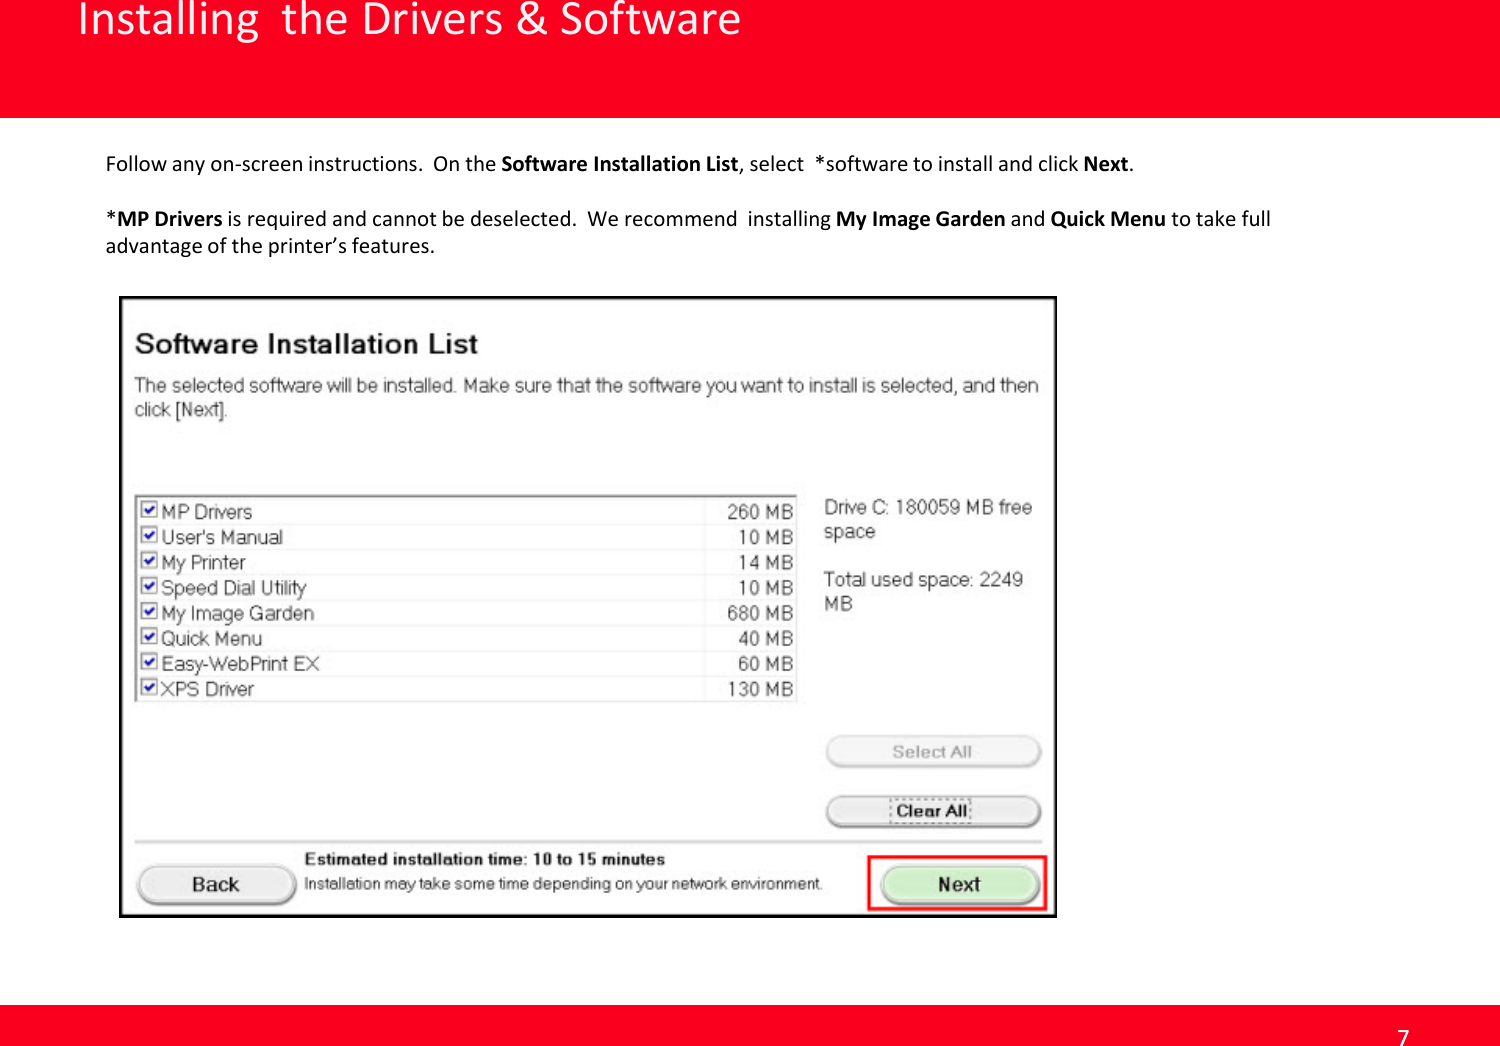Click the Back button
1500x1046 pixels.
click(215, 884)
